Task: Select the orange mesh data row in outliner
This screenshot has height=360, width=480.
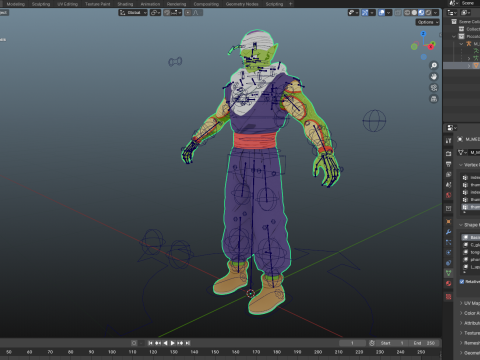Action: tap(462, 66)
